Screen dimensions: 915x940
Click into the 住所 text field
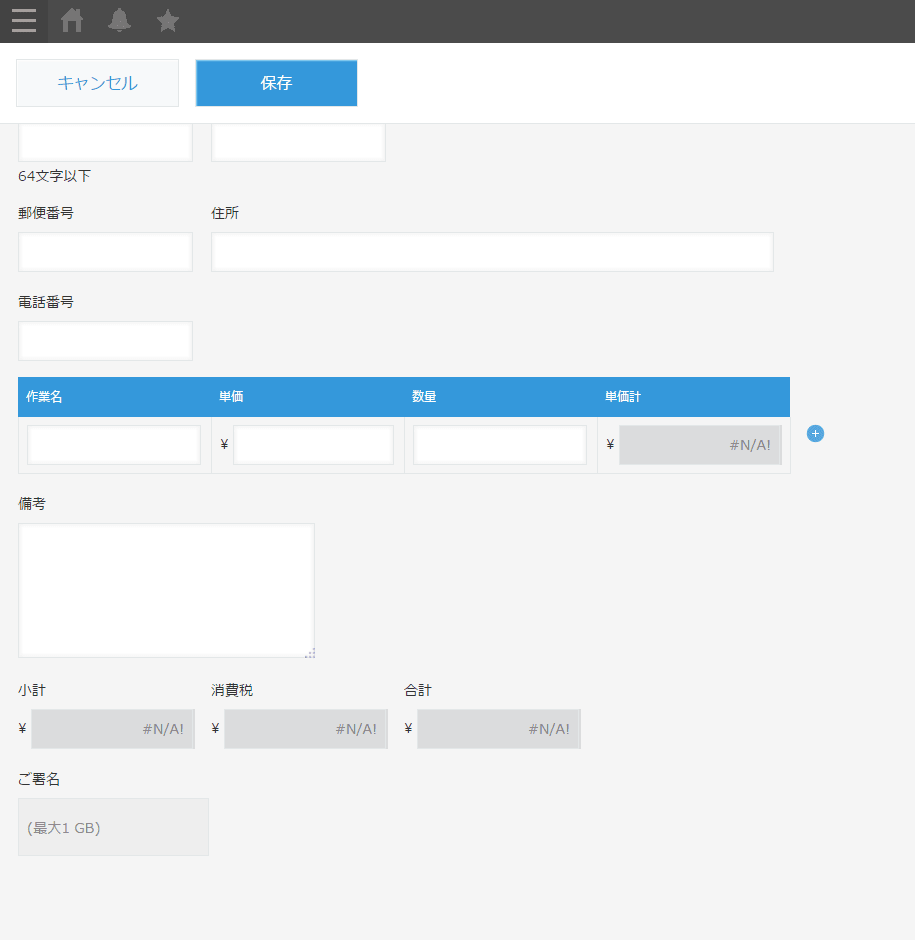point(492,252)
